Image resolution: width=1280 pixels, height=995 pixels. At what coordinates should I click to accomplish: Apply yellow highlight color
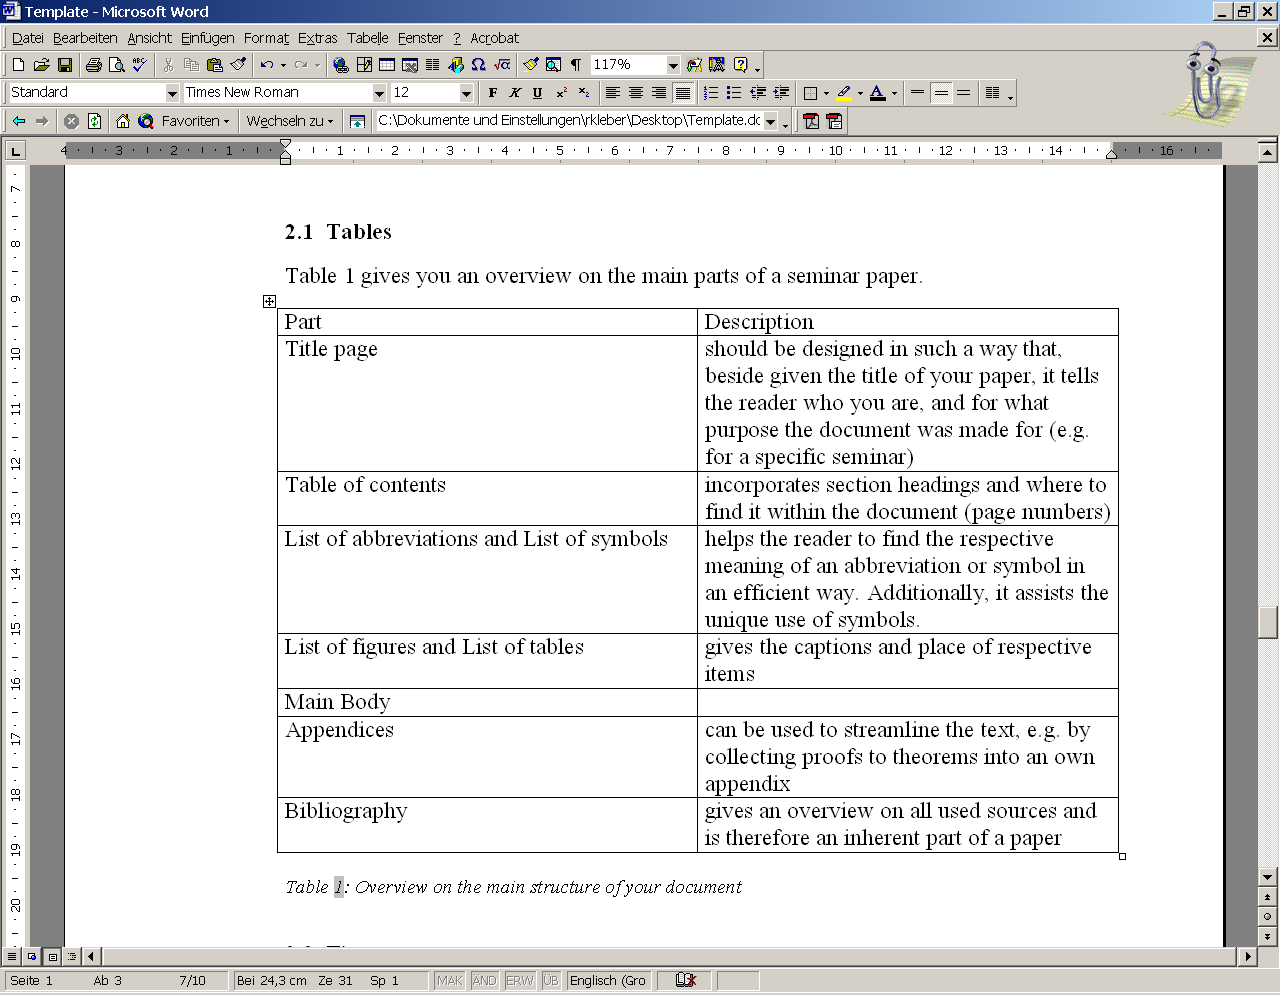coord(844,93)
